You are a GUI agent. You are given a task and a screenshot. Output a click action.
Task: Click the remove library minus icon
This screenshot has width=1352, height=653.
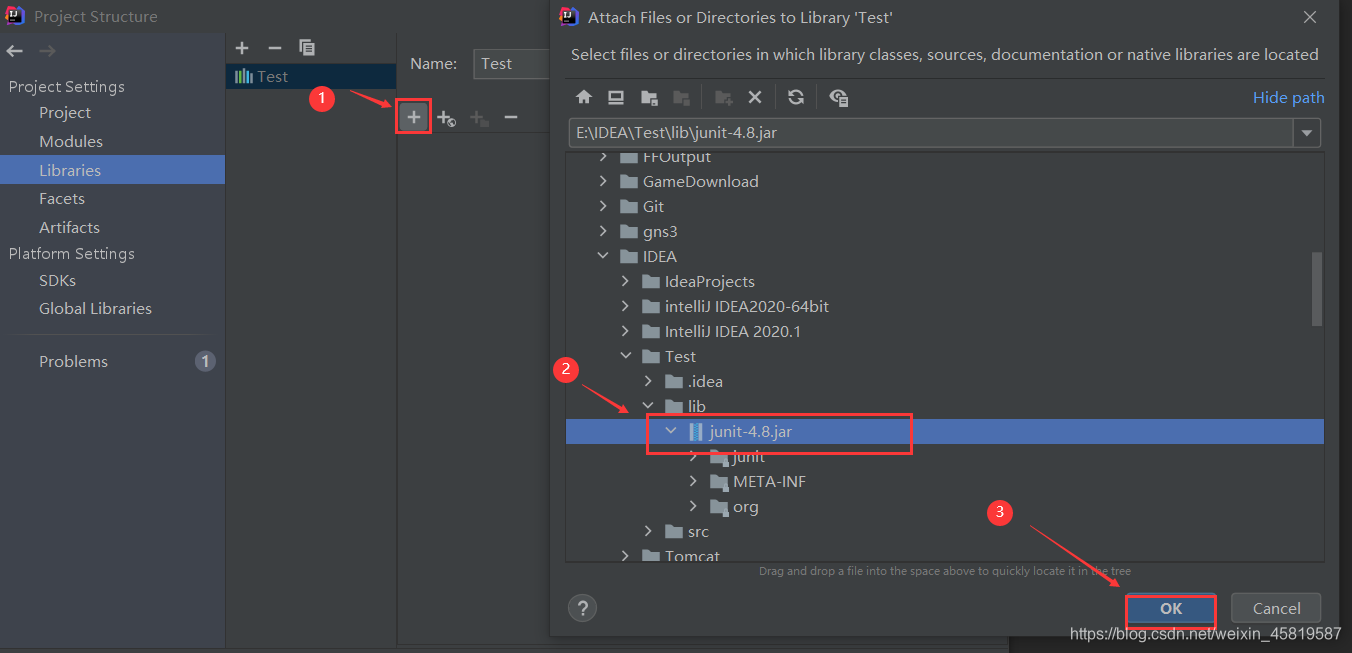275,48
